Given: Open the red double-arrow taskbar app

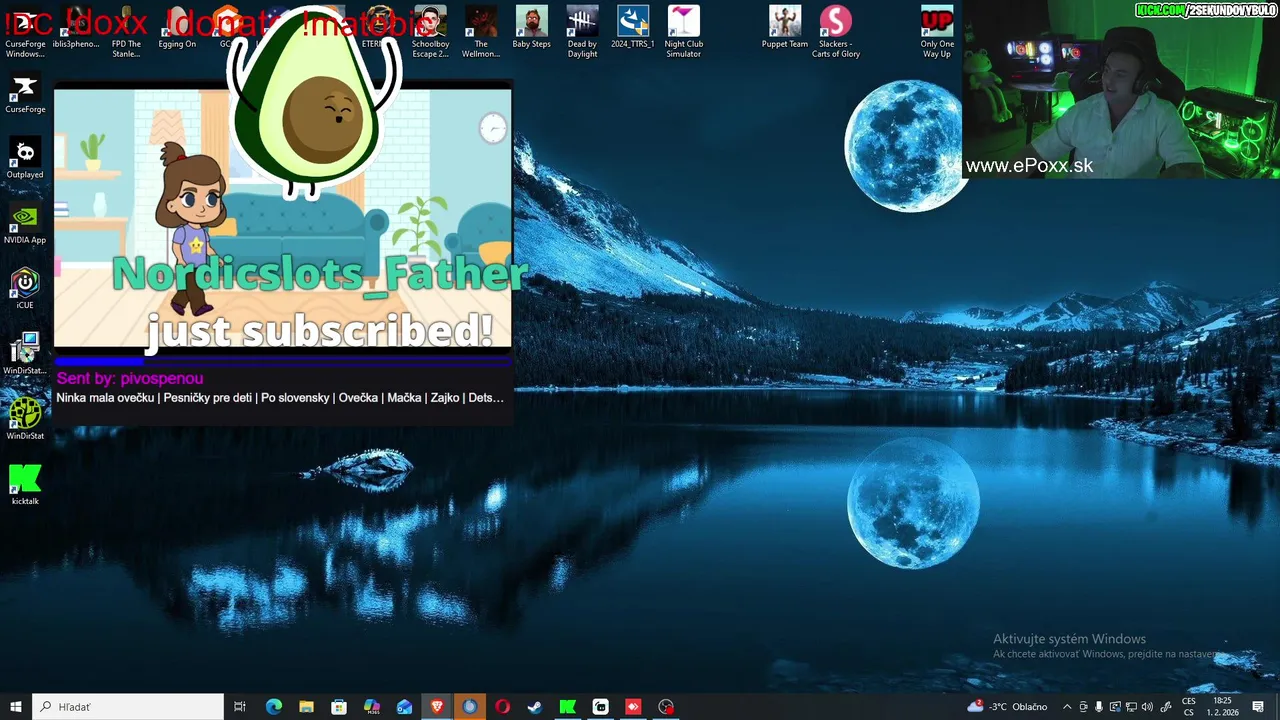Looking at the screenshot, I should click(x=633, y=707).
